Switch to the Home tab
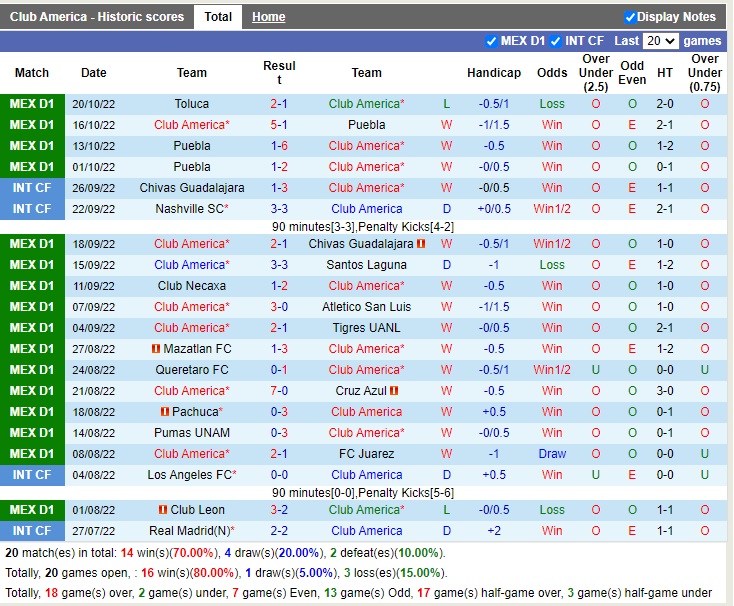 (268, 17)
